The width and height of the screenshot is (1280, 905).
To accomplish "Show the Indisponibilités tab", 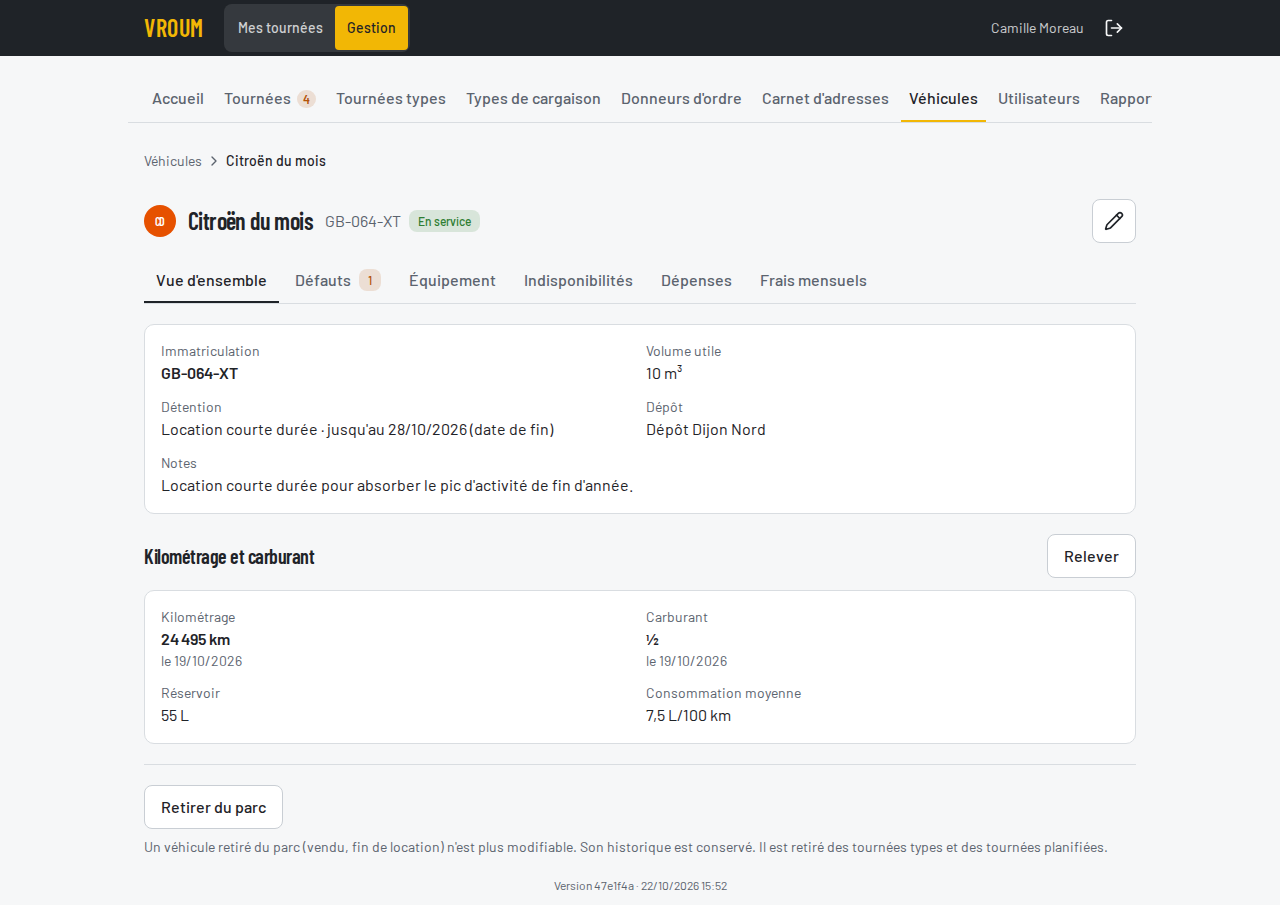I will tap(578, 281).
